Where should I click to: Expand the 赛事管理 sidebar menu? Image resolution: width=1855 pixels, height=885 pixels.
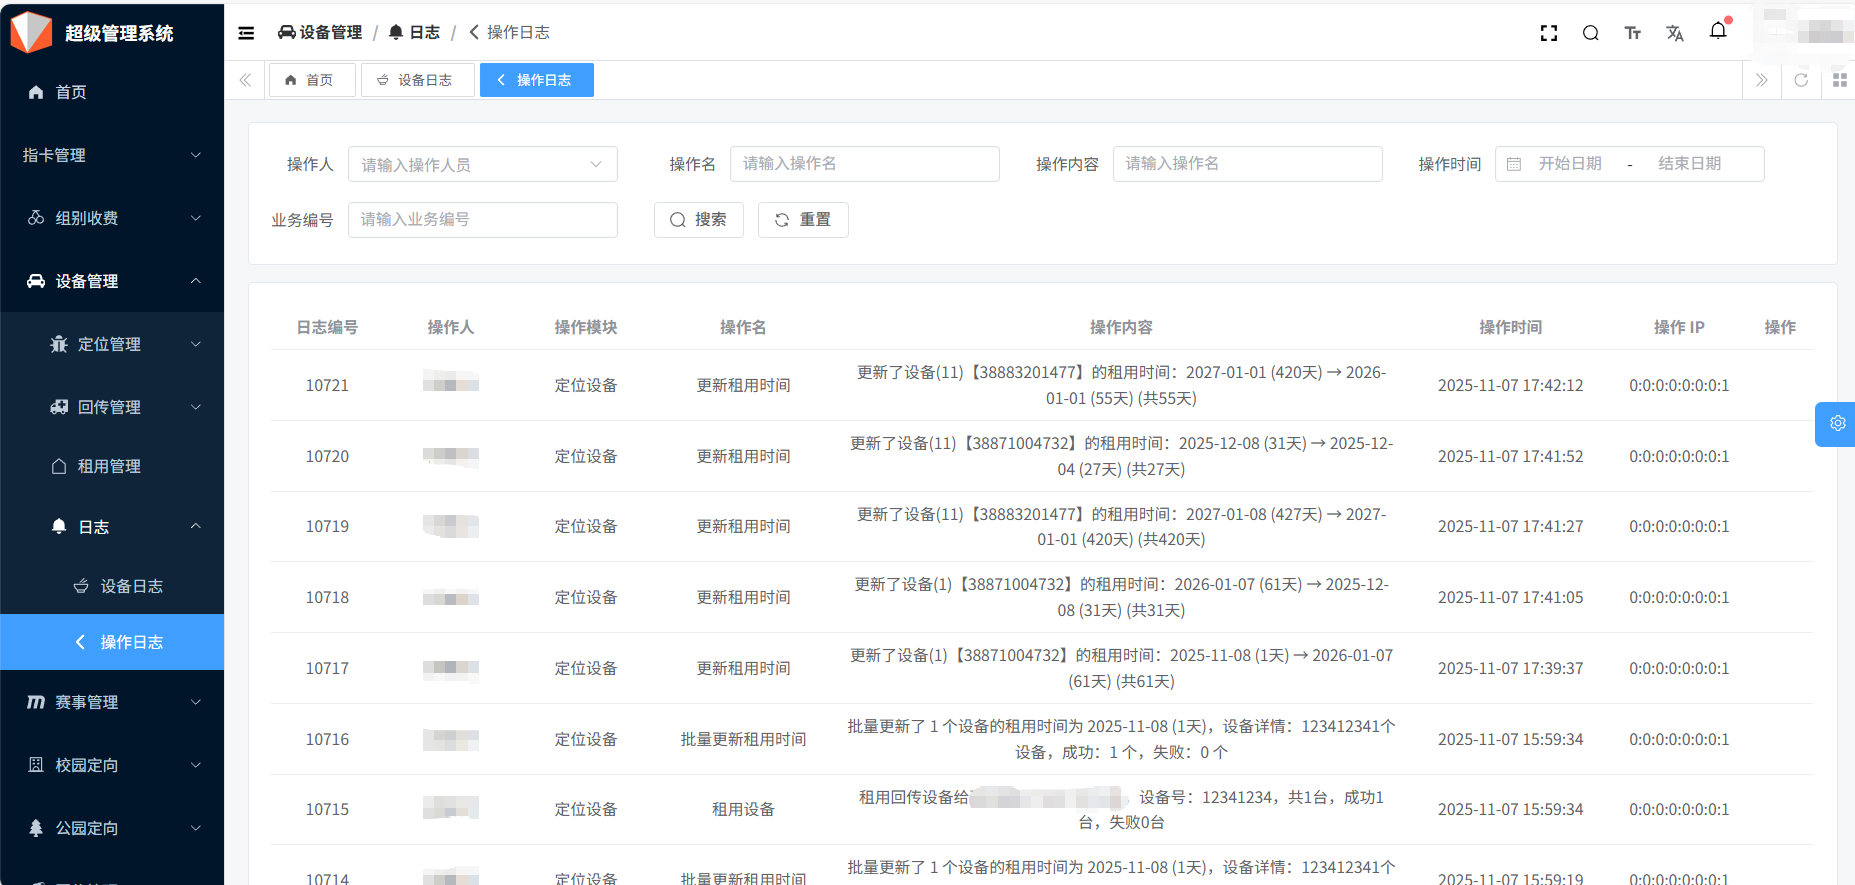(112, 702)
